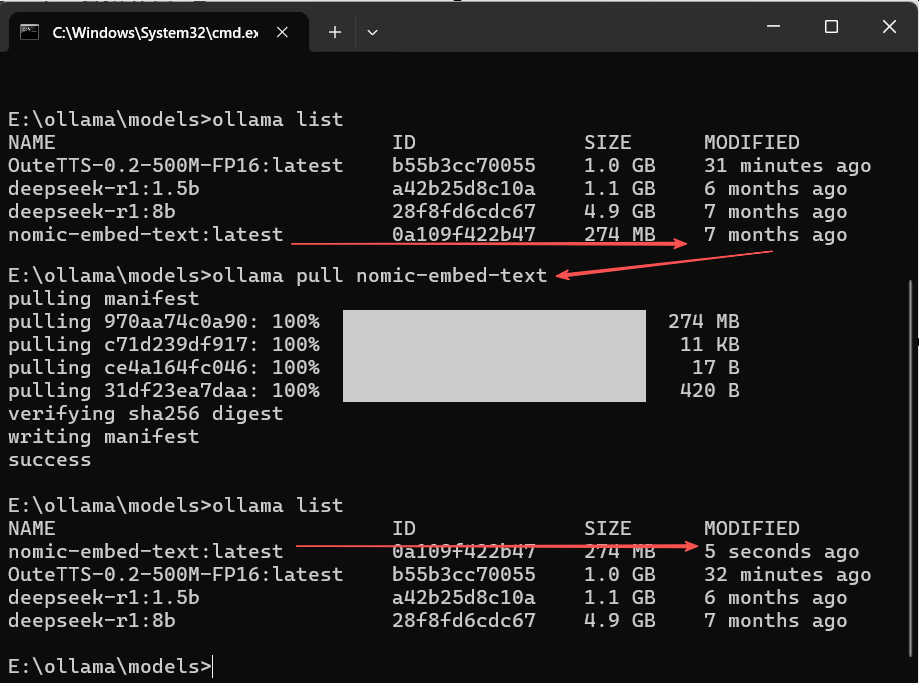Click 'nomic-embed-text:latest' in the second list

(x=145, y=552)
